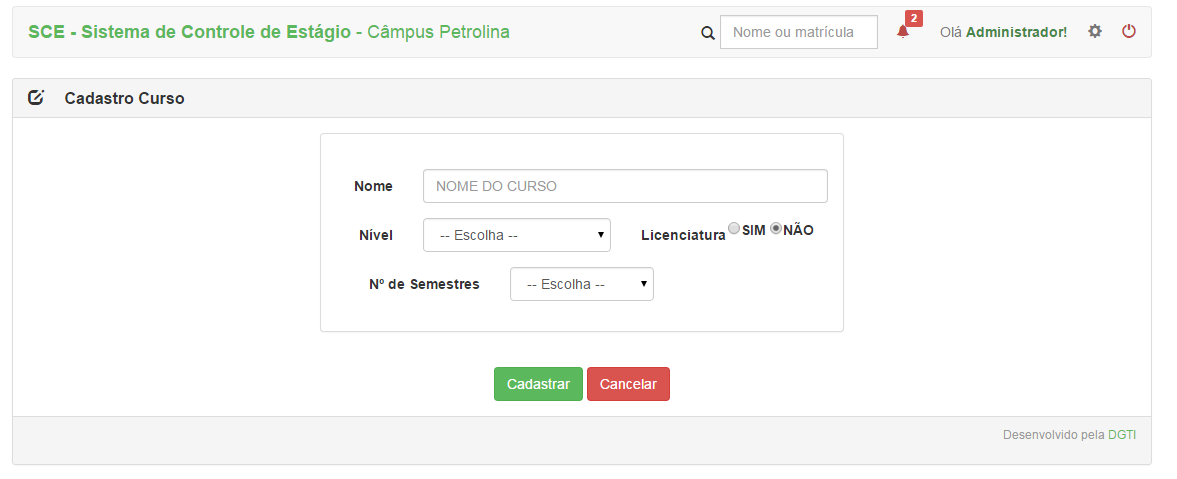Cancel the form with Cancelar button

coord(628,384)
